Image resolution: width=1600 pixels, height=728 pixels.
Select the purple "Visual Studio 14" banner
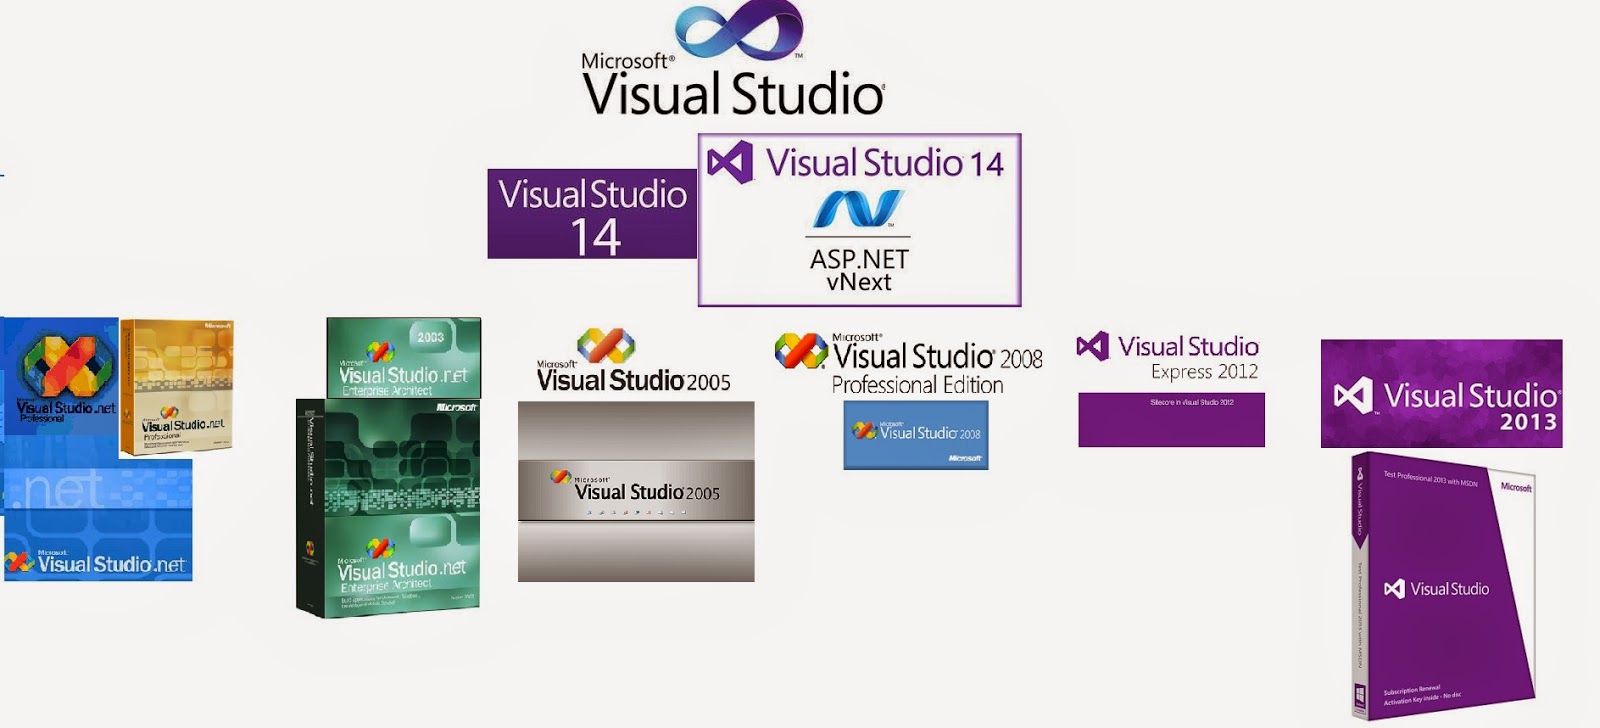[x=592, y=214]
